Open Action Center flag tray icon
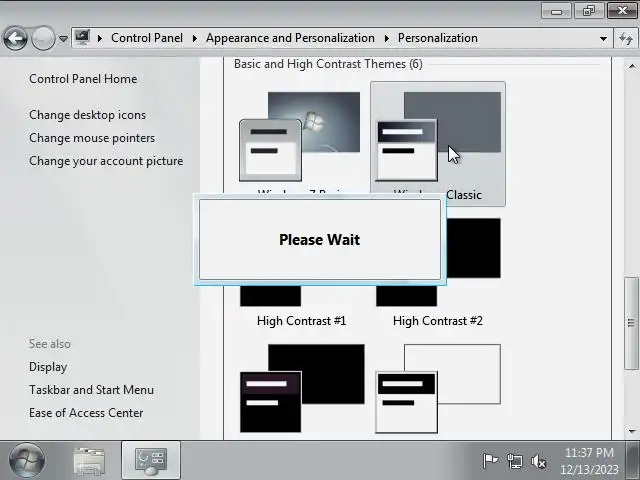Viewport: 640px width, 480px height. (x=490, y=461)
